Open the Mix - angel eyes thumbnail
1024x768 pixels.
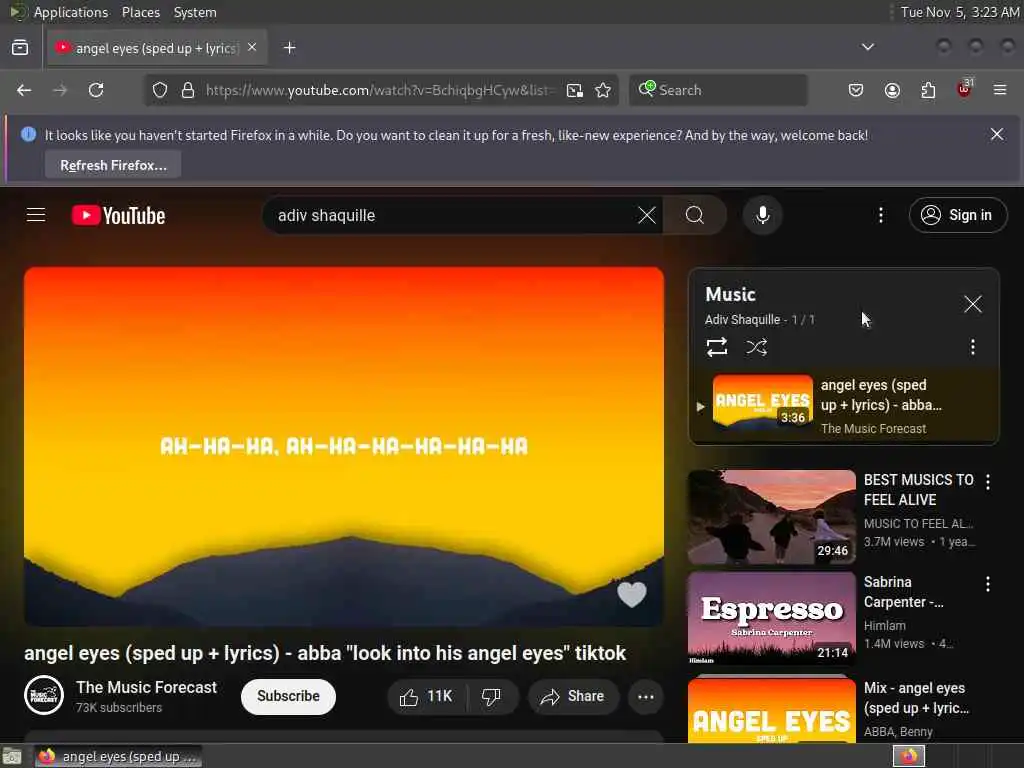772,711
